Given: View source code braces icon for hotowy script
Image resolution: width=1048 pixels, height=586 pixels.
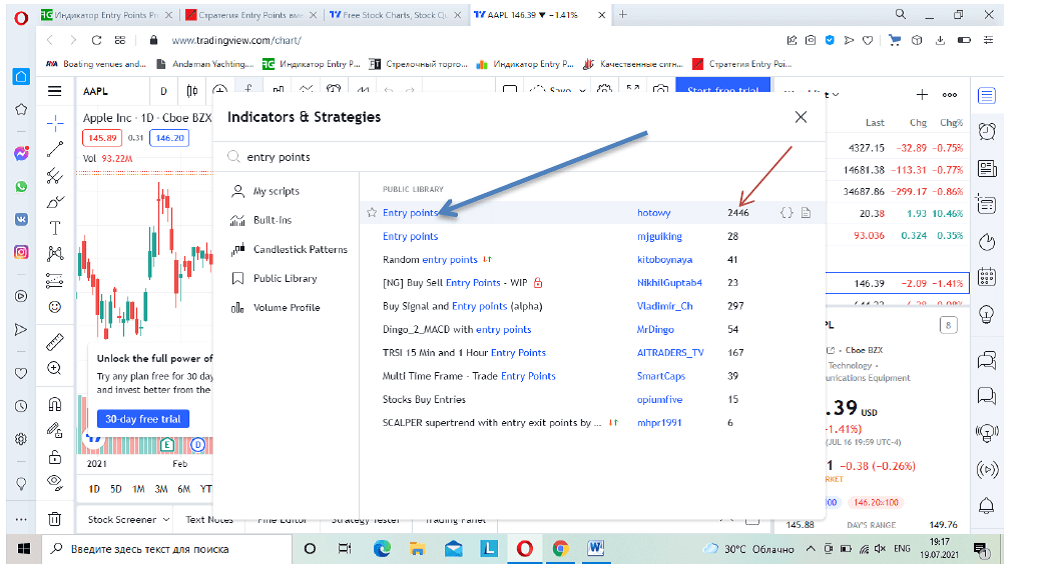Looking at the screenshot, I should (x=787, y=213).
